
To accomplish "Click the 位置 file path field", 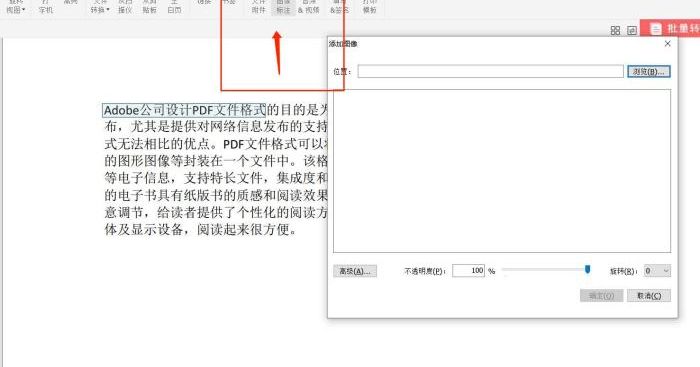I will [x=490, y=71].
